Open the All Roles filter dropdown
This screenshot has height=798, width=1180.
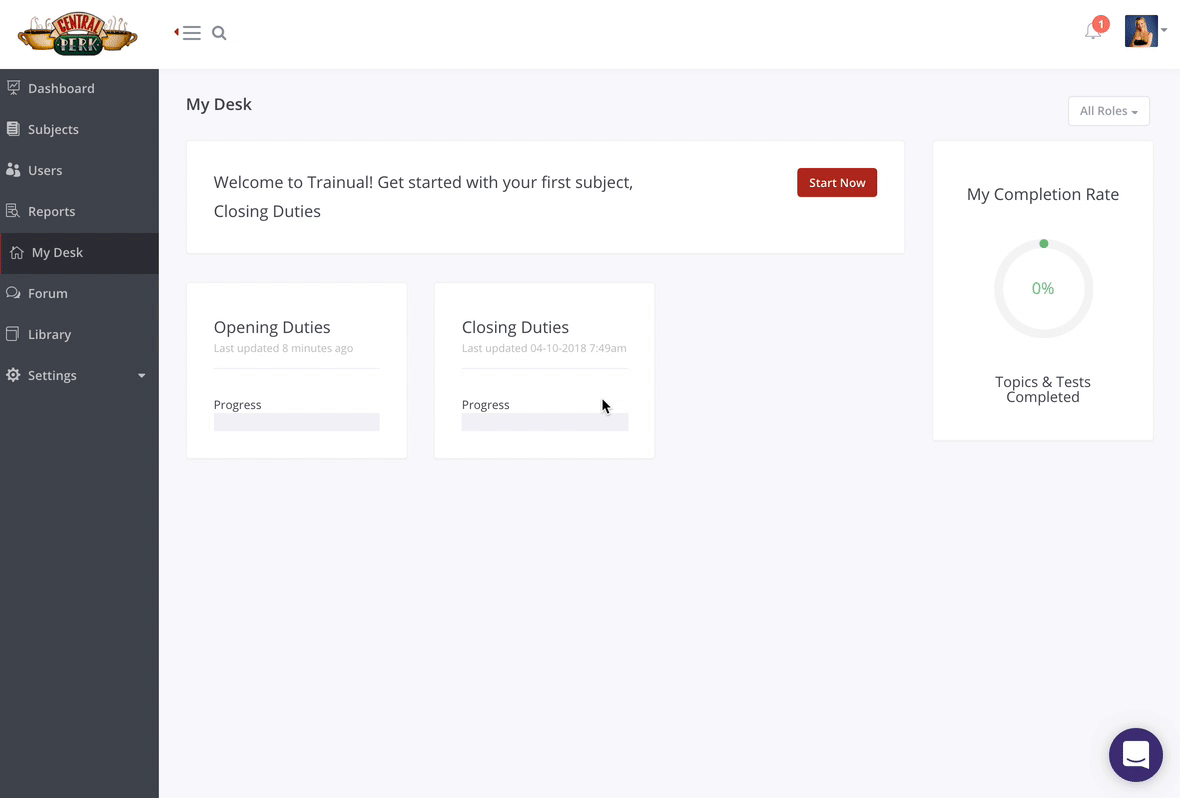pyautogui.click(x=1108, y=111)
